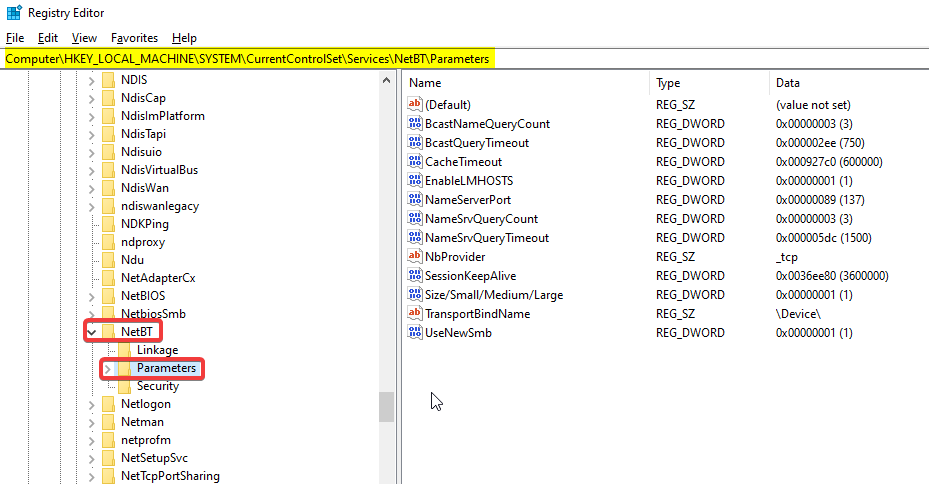Viewport: 929px width, 484px height.
Task: Click the \Device\ data value
Action: (798, 313)
